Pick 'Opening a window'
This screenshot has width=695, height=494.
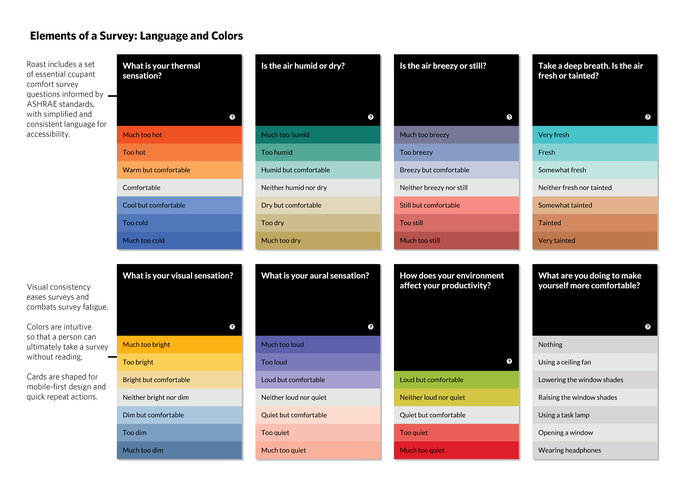(x=595, y=433)
